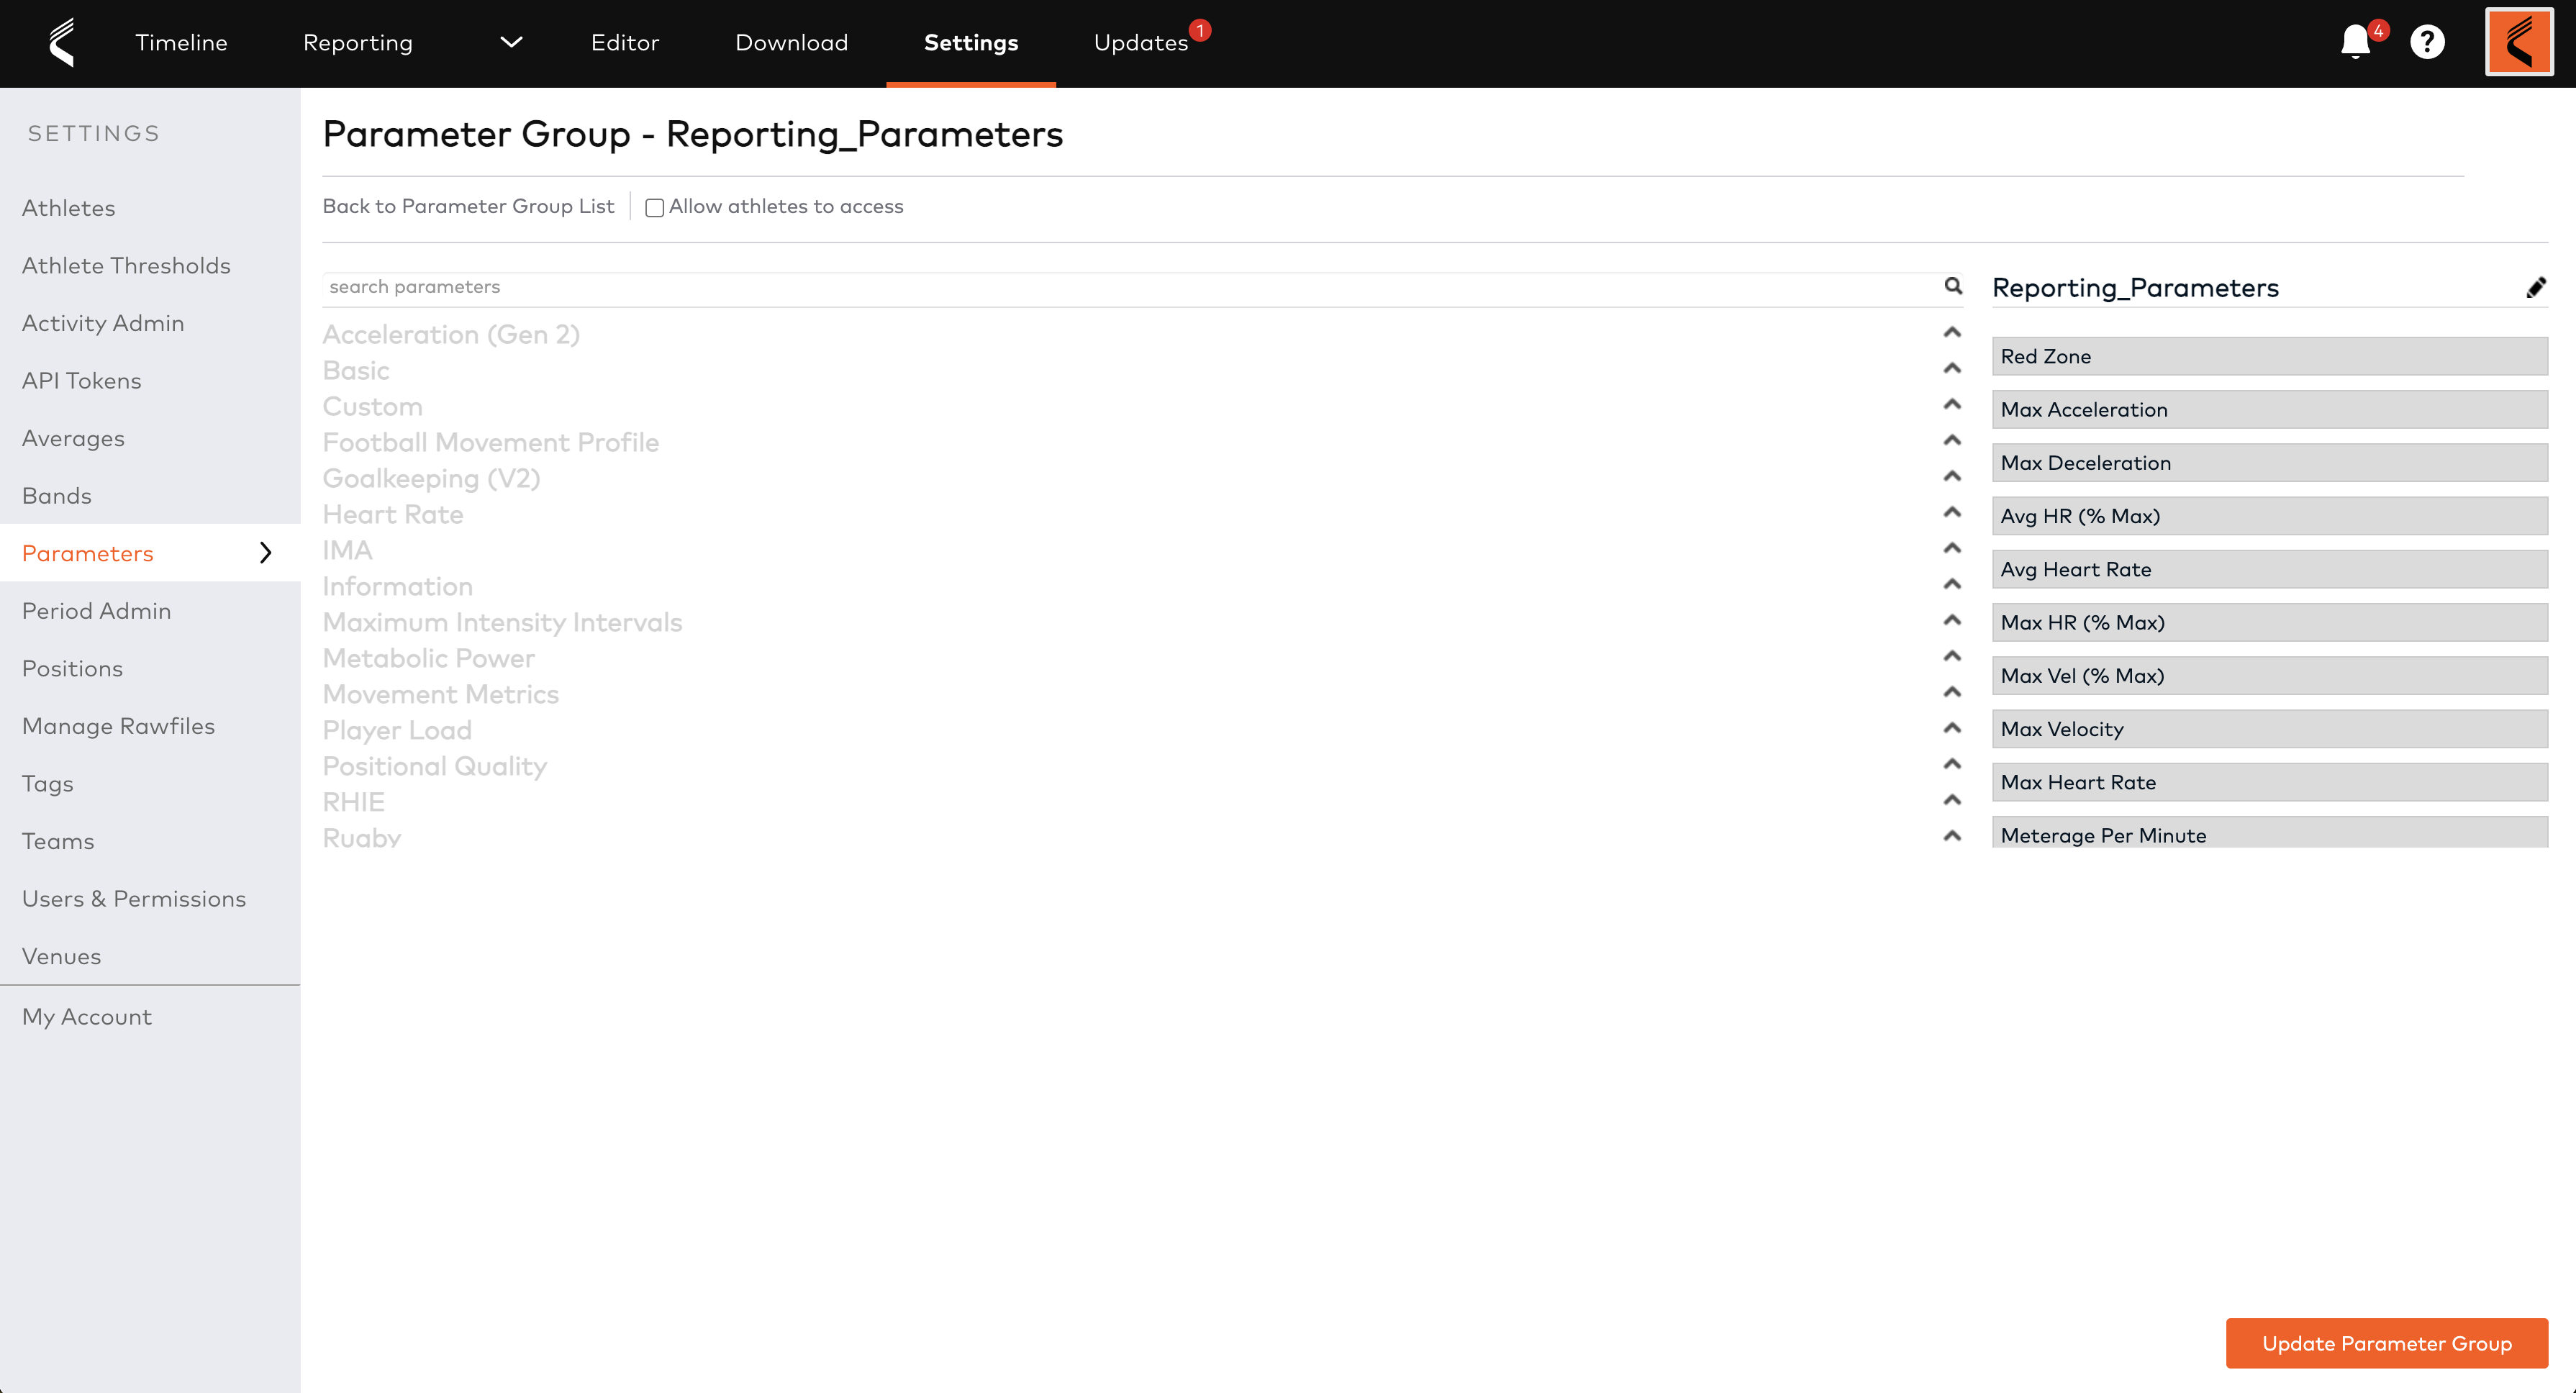Switch to the Editor tab
The height and width of the screenshot is (1393, 2576).
625,42
